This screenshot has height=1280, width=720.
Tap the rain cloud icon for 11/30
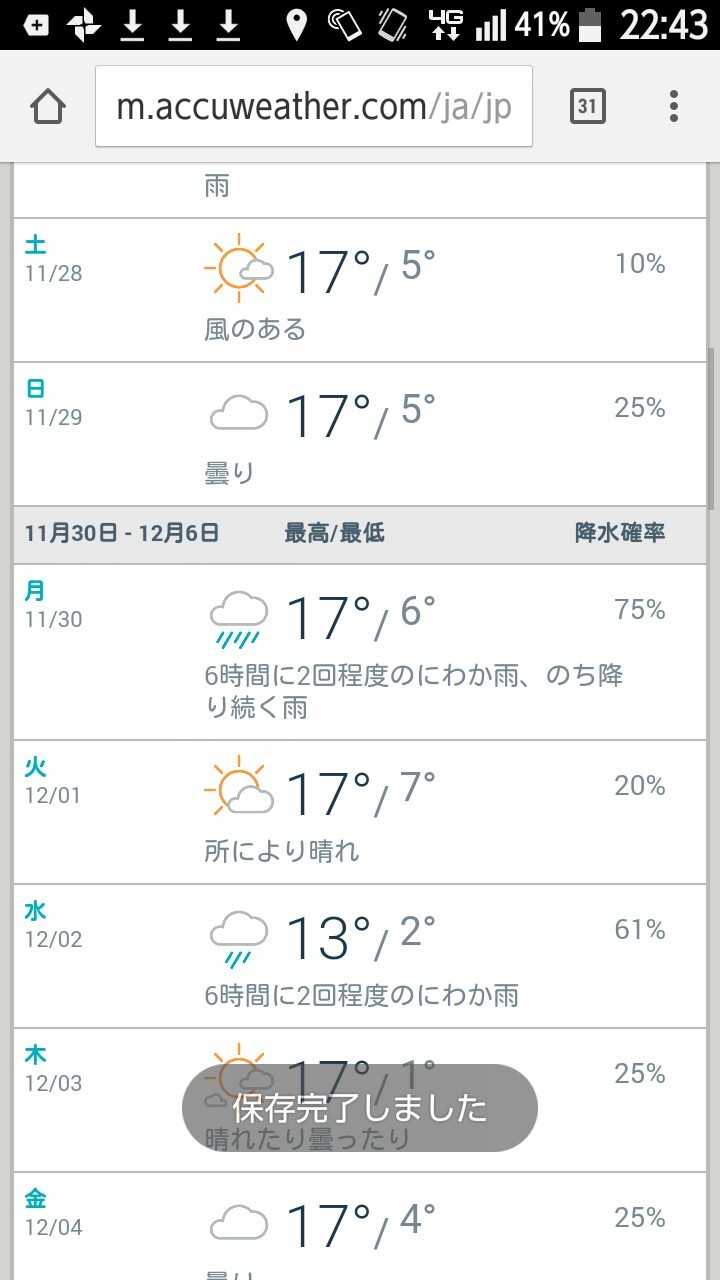click(239, 615)
